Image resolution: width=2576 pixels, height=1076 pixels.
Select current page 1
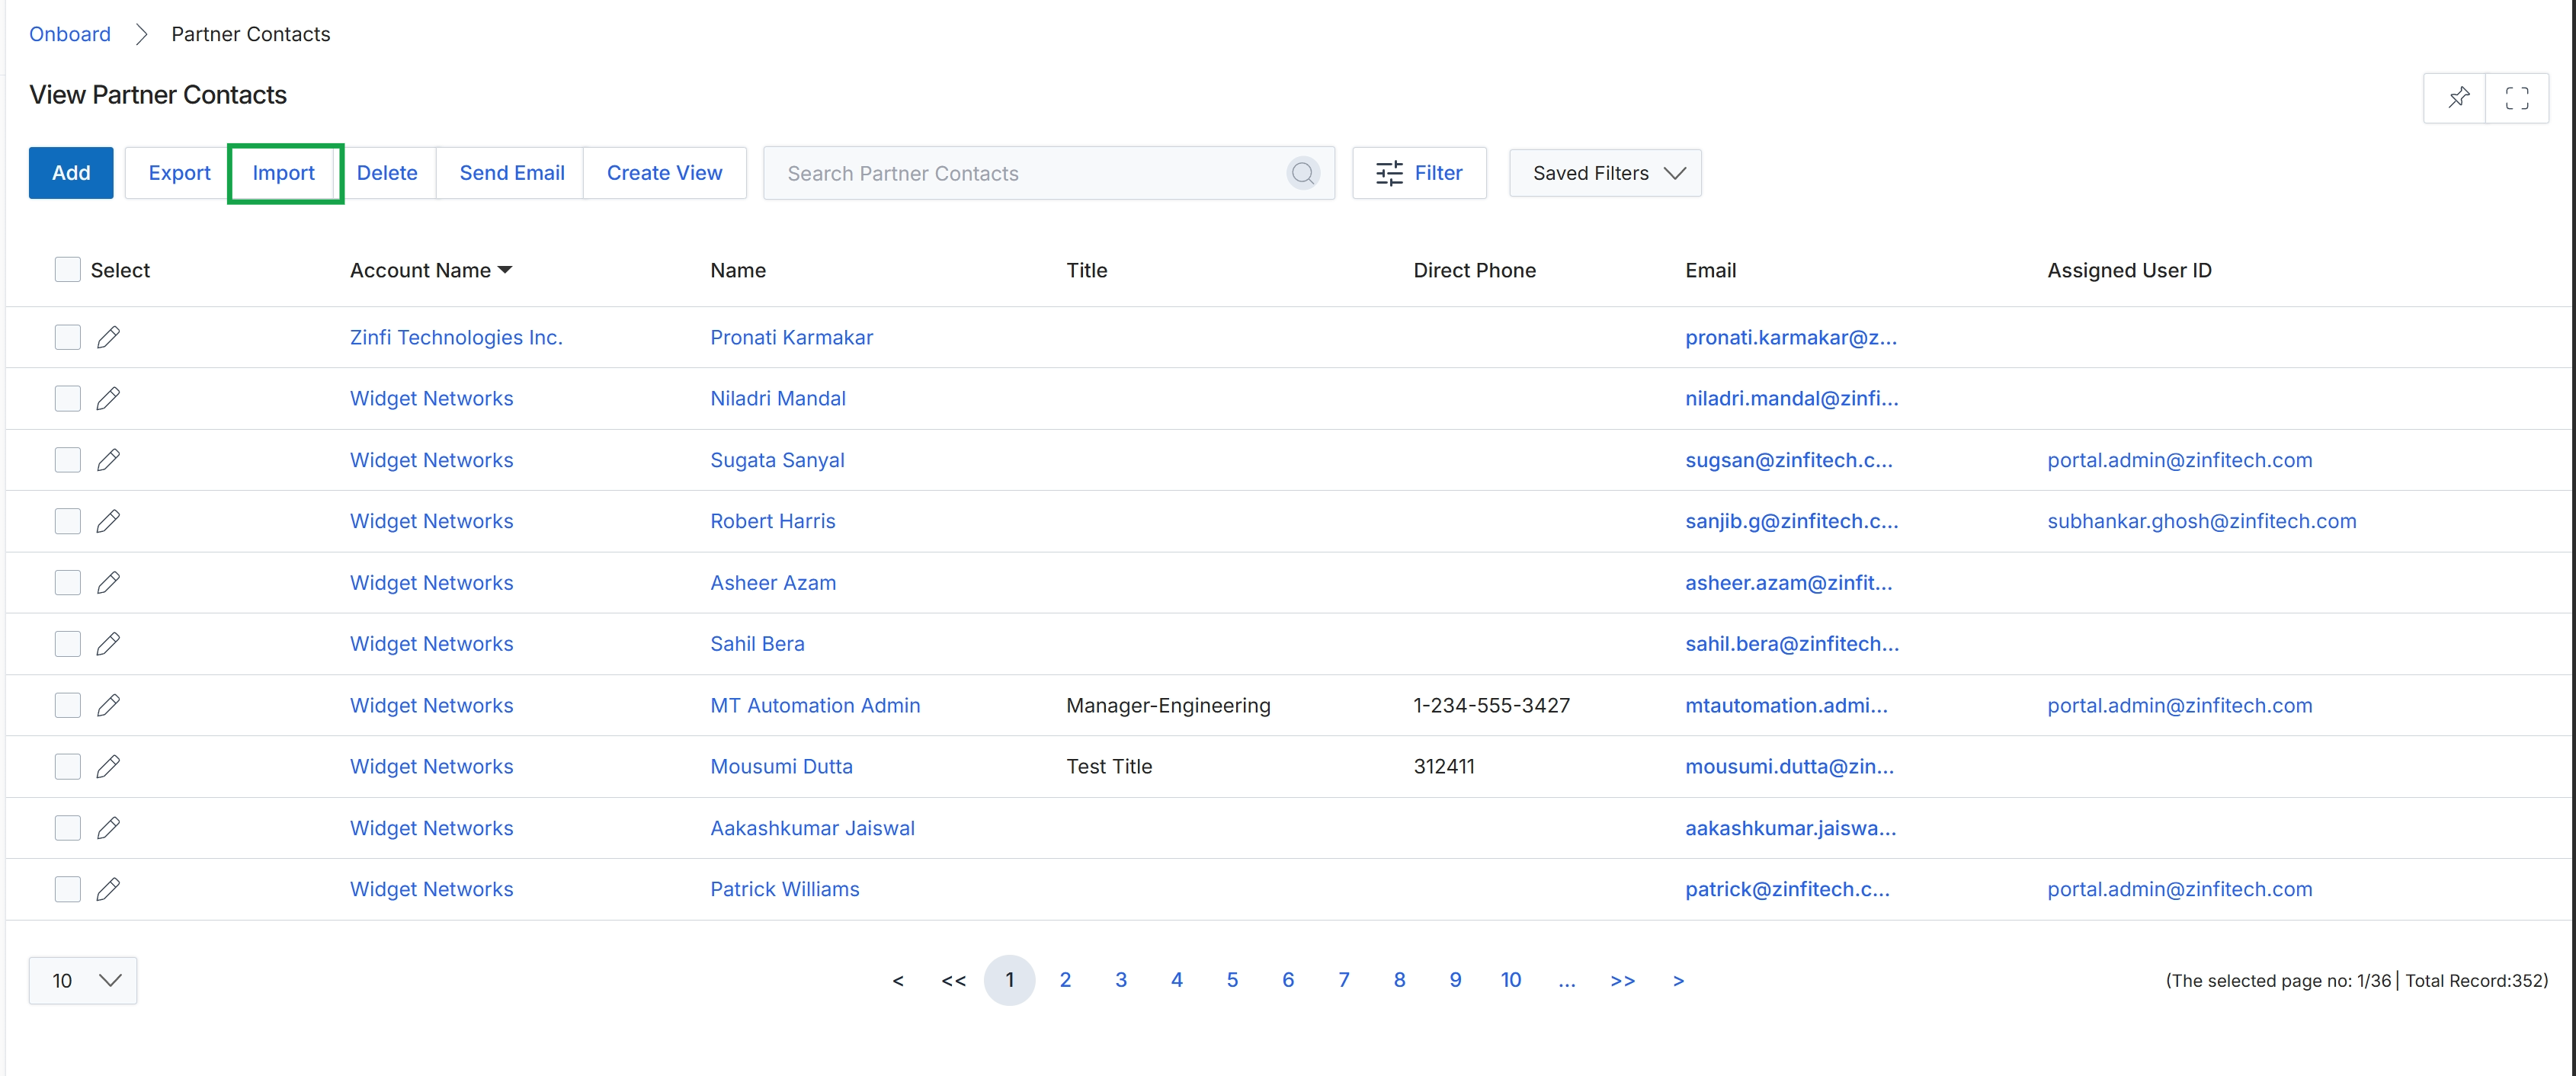pos(1009,980)
